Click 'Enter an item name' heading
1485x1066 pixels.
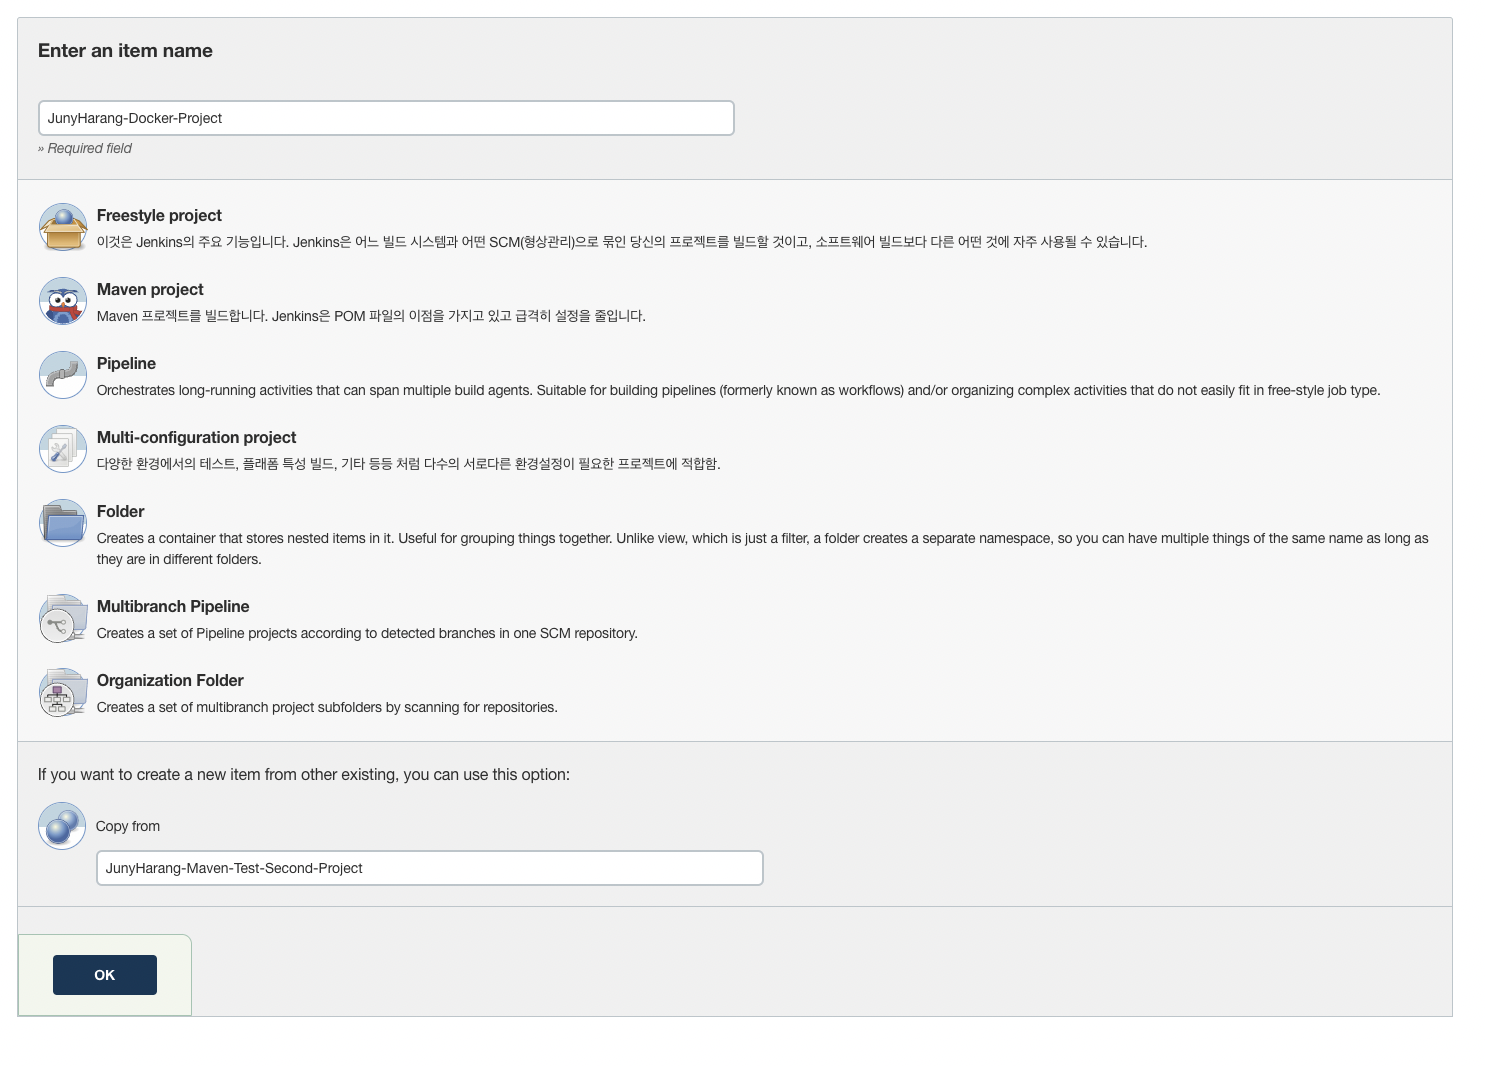[x=125, y=51]
